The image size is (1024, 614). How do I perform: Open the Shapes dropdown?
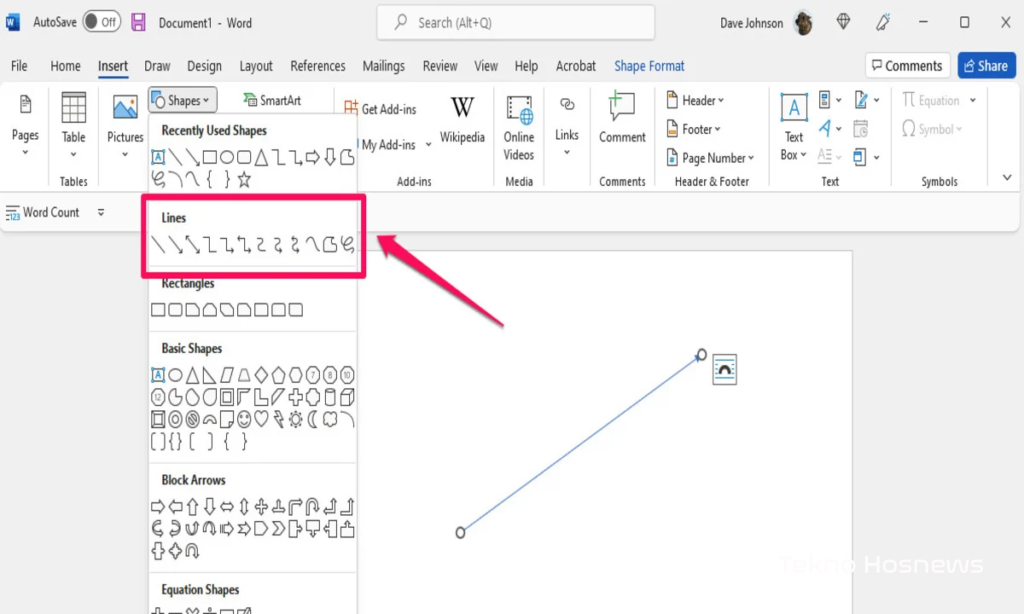[183, 101]
